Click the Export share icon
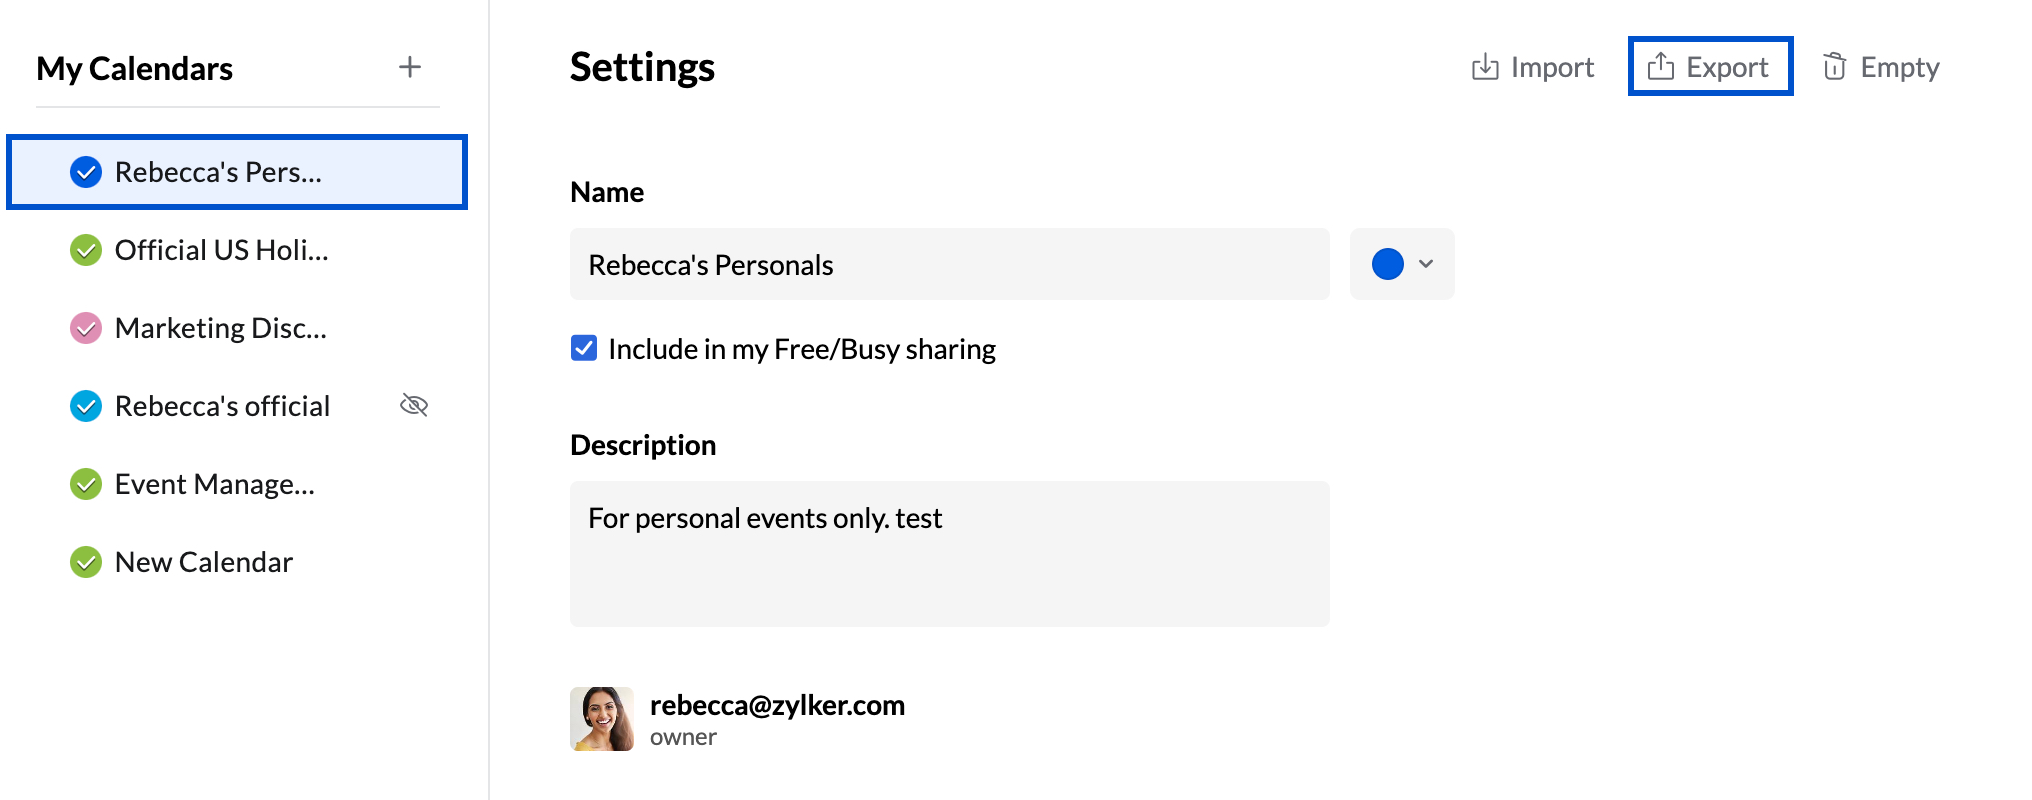 (1660, 67)
